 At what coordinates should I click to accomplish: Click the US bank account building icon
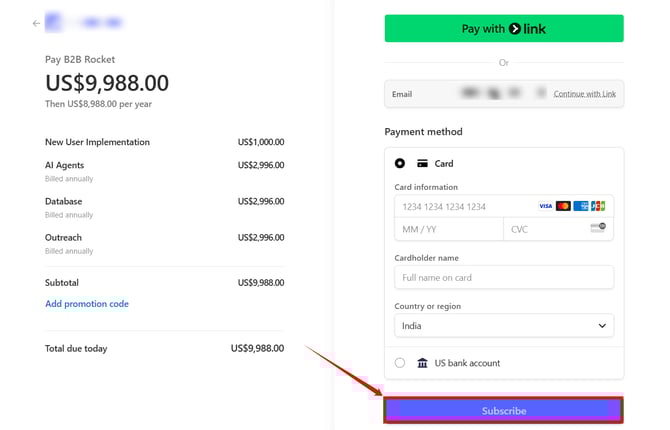click(x=422, y=363)
